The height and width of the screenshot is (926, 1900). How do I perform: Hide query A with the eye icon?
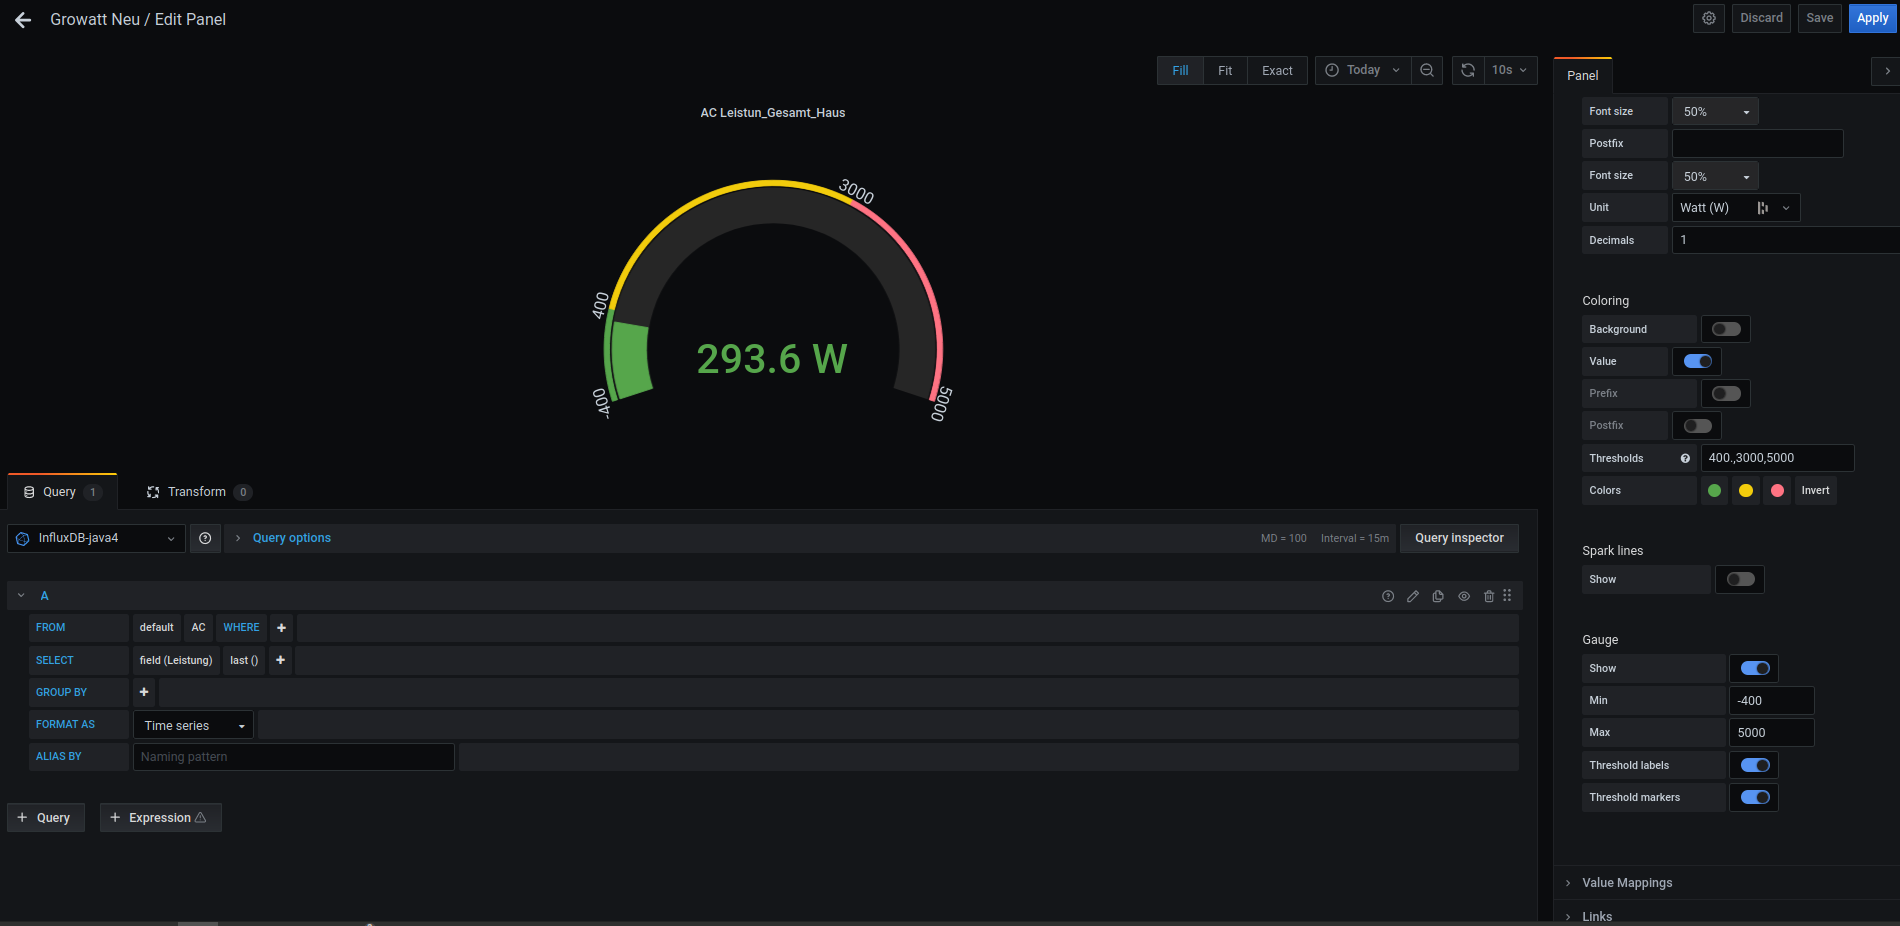pyautogui.click(x=1464, y=596)
